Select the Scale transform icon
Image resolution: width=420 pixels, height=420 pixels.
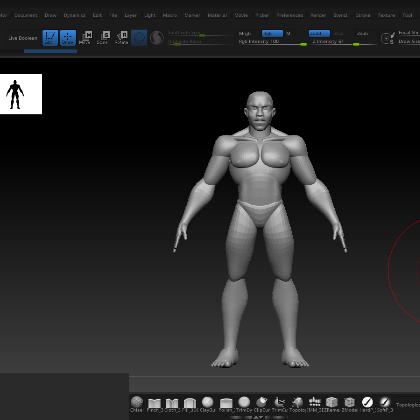tap(104, 38)
